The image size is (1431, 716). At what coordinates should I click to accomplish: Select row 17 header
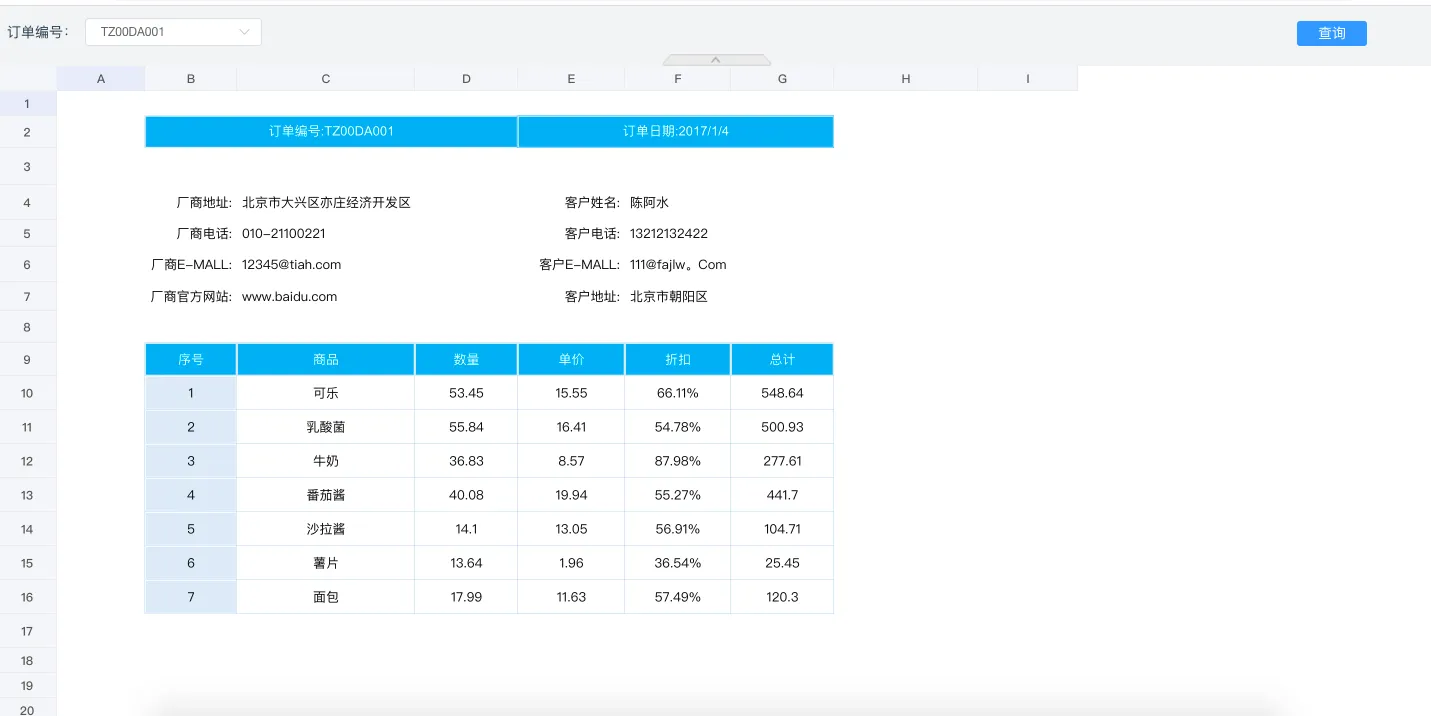pos(27,631)
